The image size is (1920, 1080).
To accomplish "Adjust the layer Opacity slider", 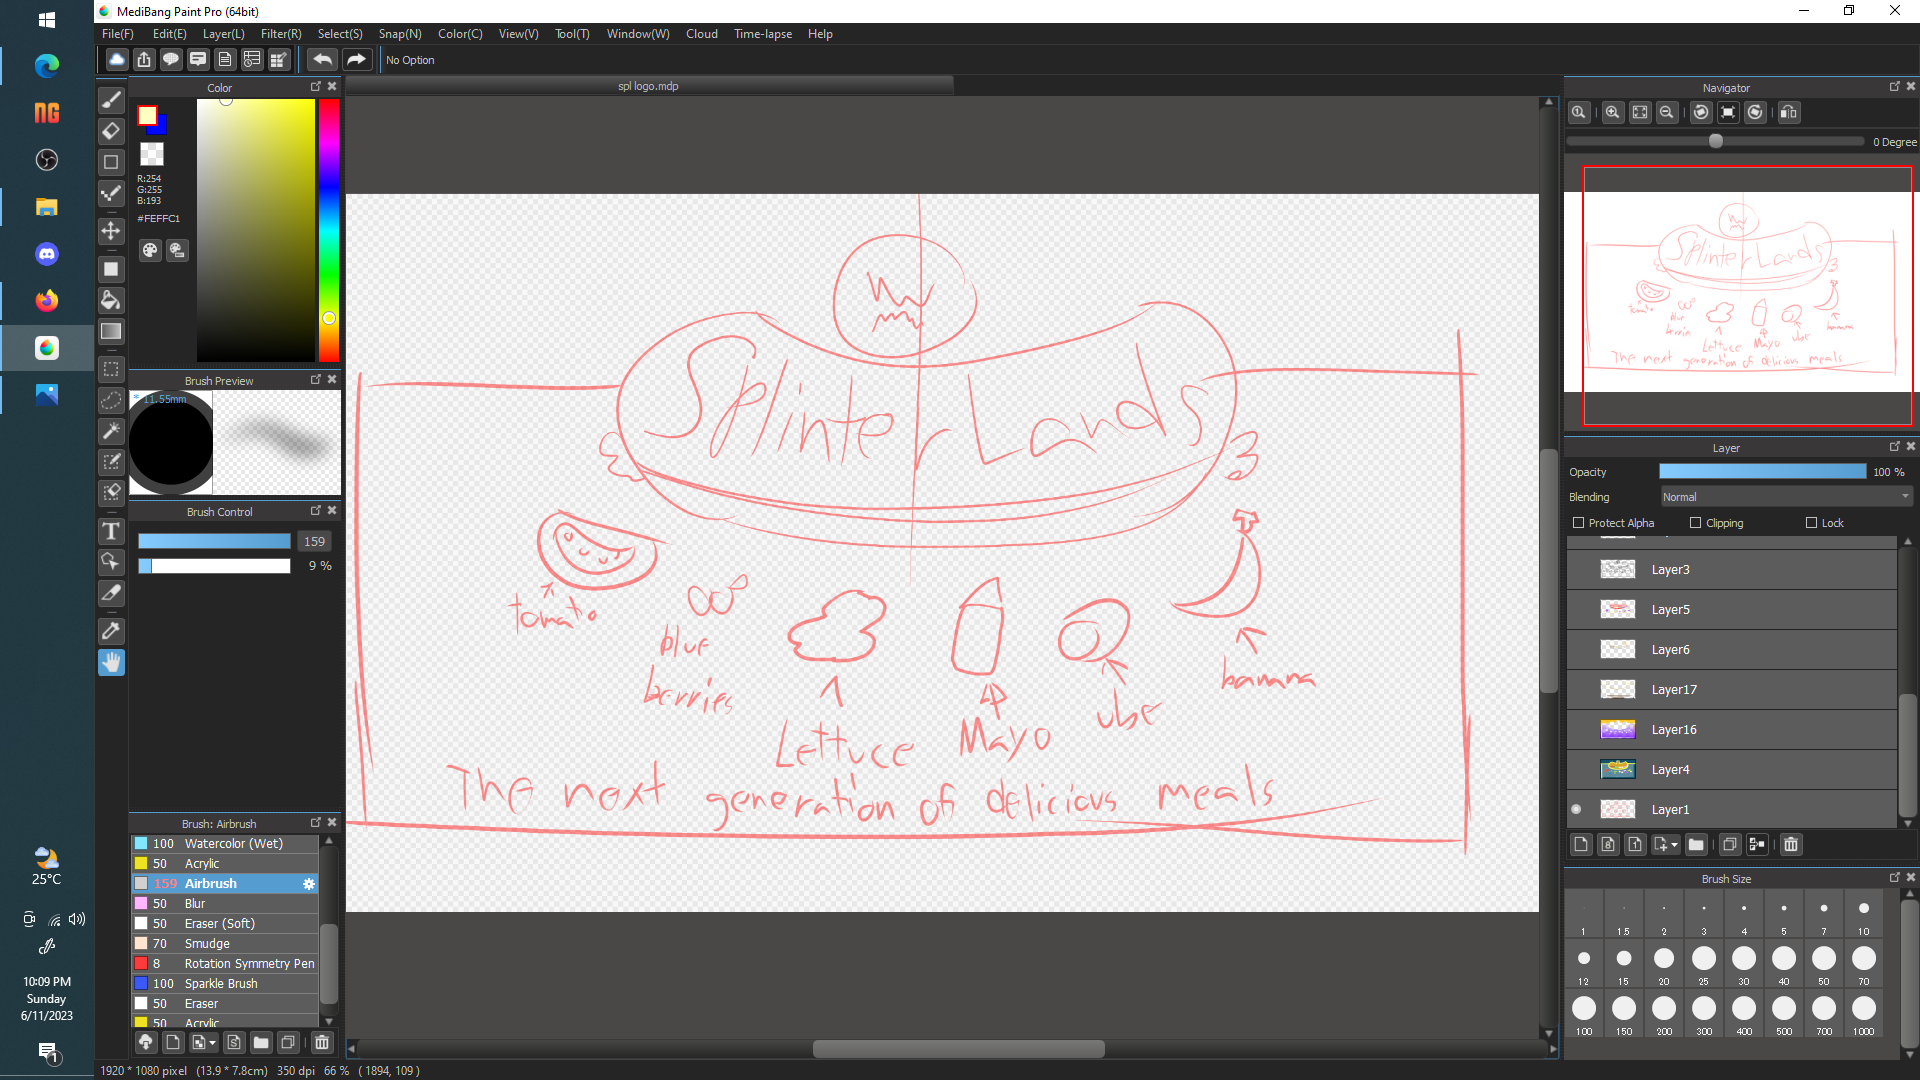I will pyautogui.click(x=1762, y=472).
